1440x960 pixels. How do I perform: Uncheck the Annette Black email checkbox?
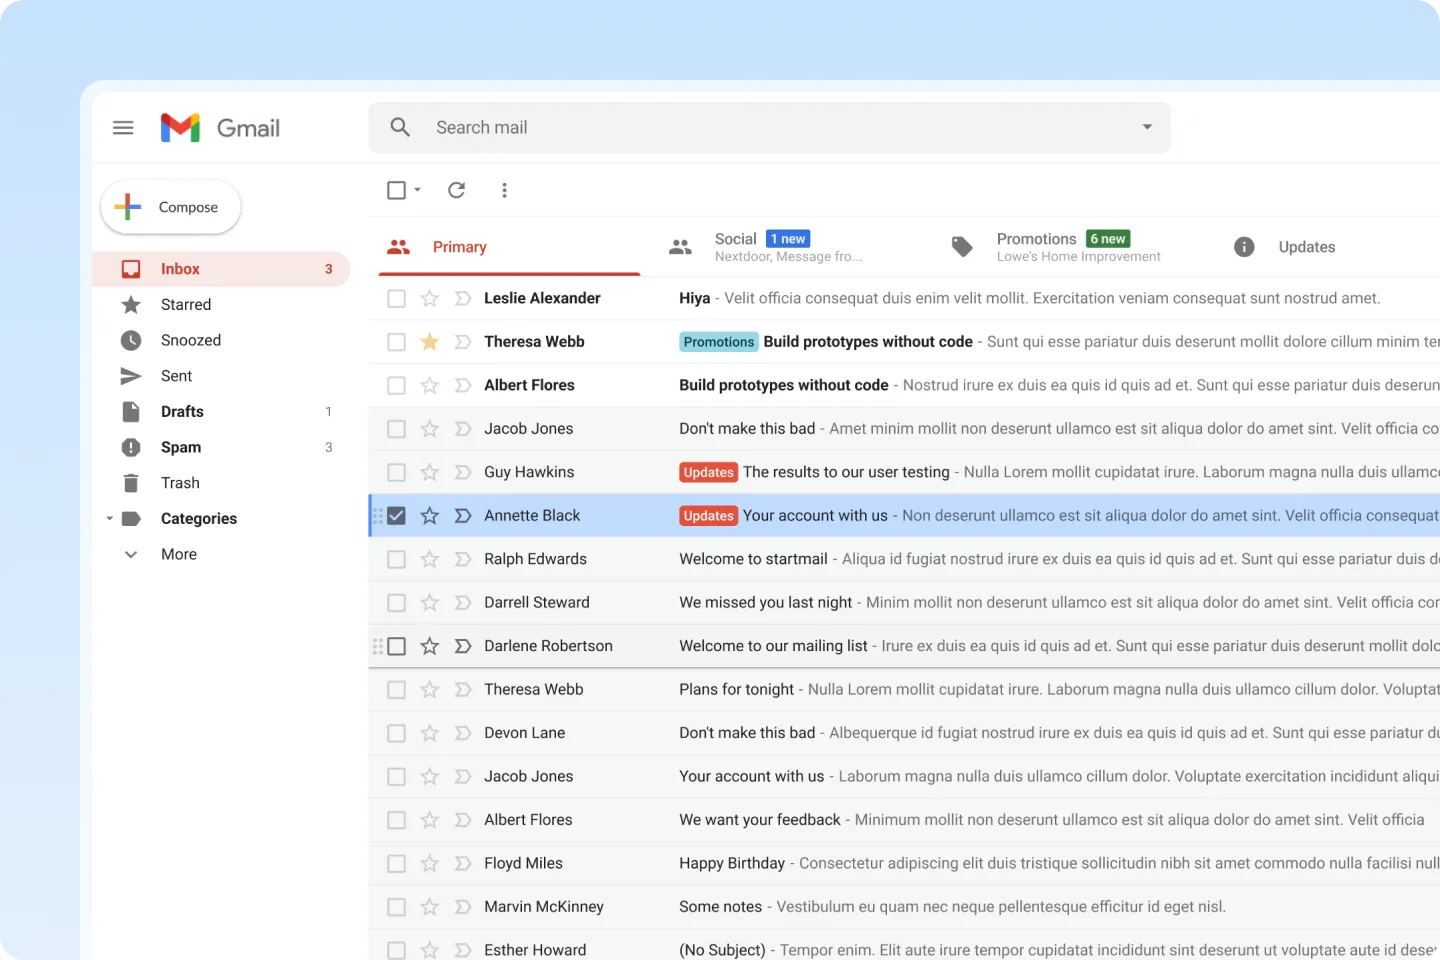click(397, 516)
